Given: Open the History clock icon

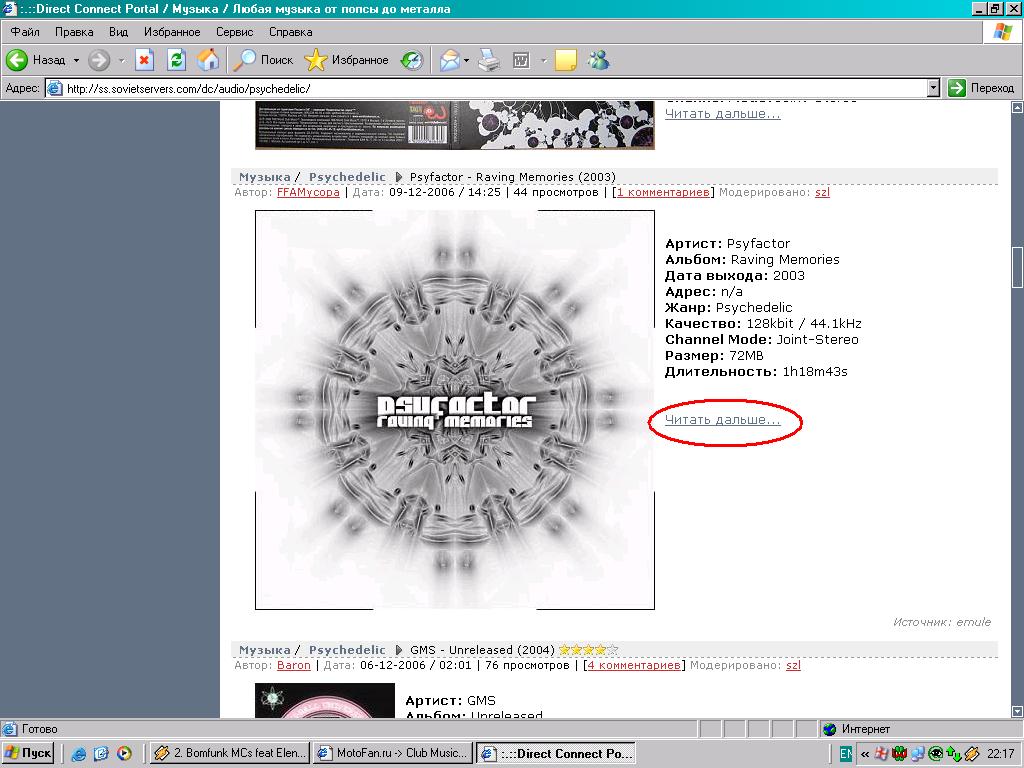Looking at the screenshot, I should pyautogui.click(x=411, y=60).
